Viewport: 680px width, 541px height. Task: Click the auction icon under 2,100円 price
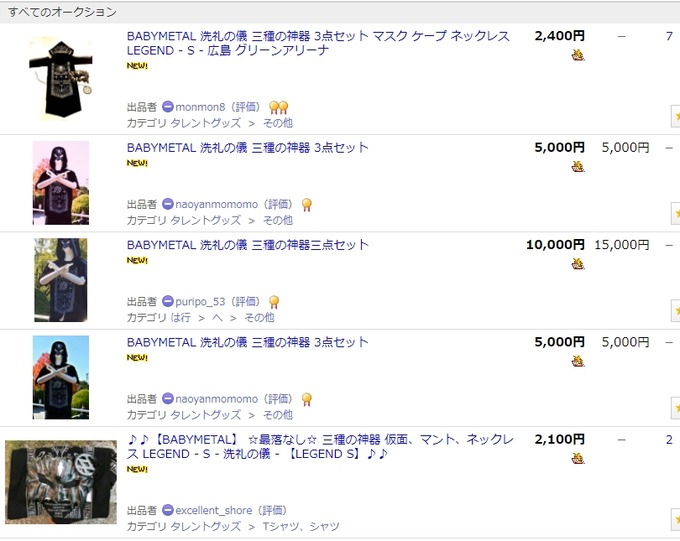(x=578, y=458)
